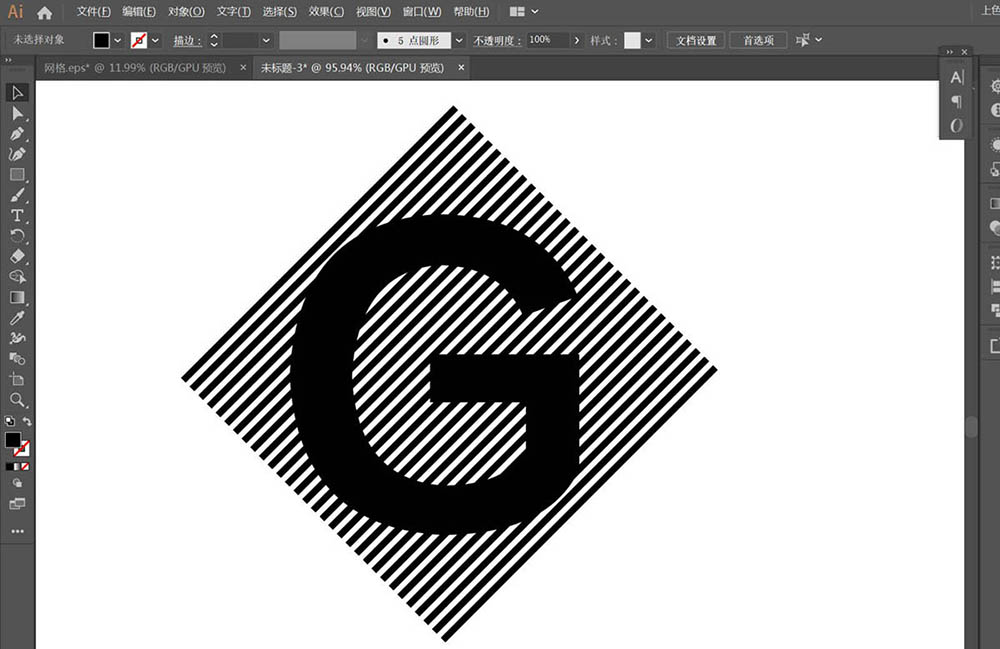Screen dimensions: 1000x649
Task: Reset default fill and stroke
Action: 10,421
